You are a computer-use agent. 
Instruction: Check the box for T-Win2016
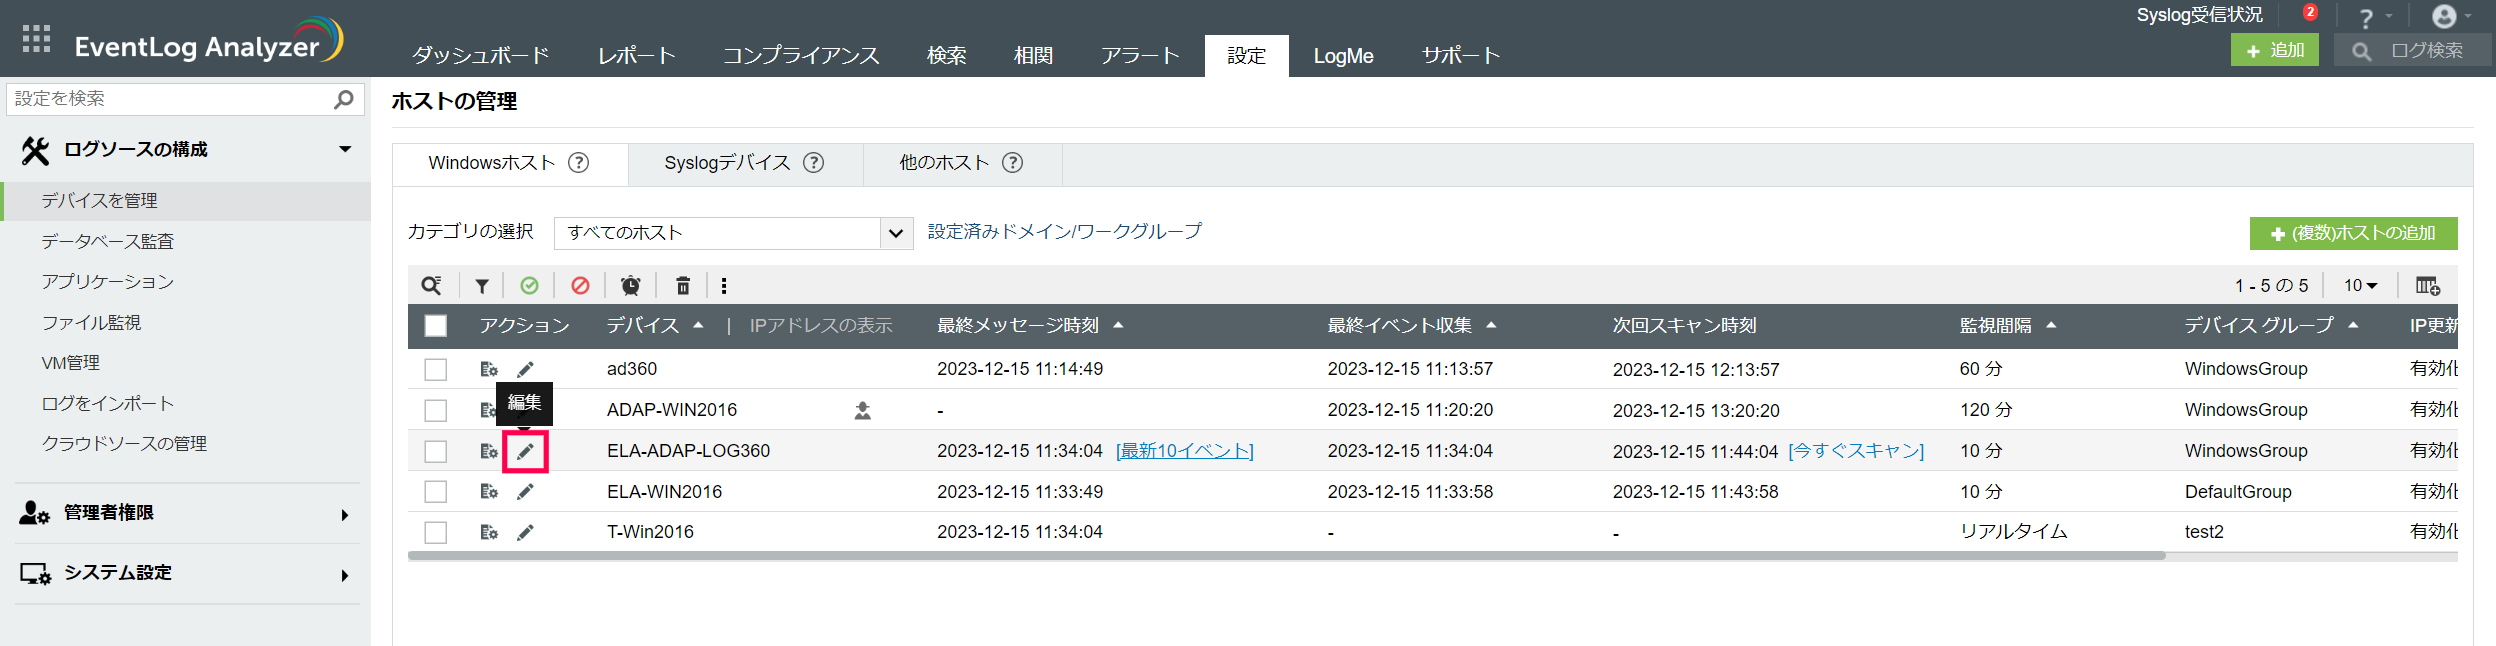click(436, 532)
